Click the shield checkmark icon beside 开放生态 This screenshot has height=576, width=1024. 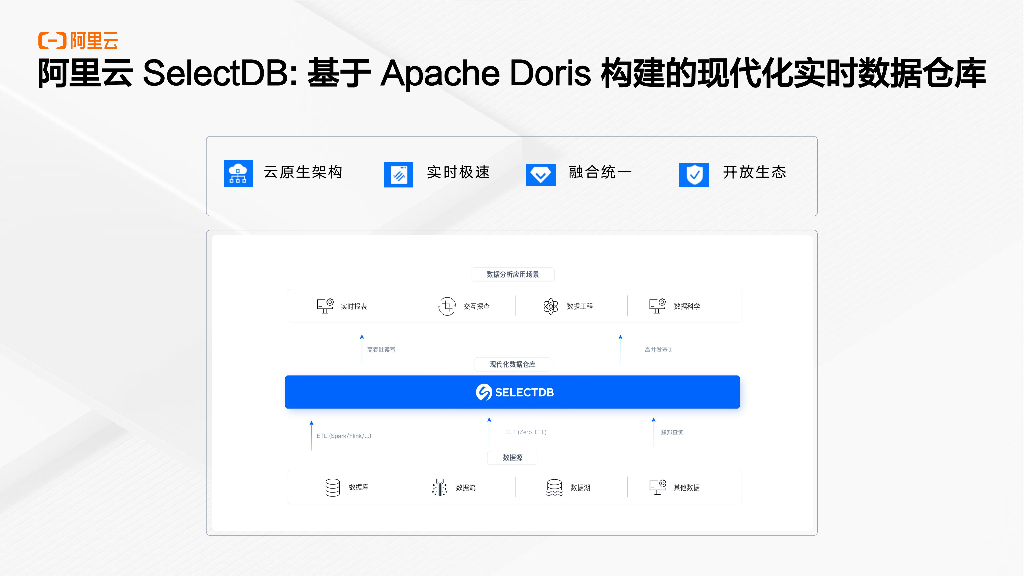pos(694,174)
